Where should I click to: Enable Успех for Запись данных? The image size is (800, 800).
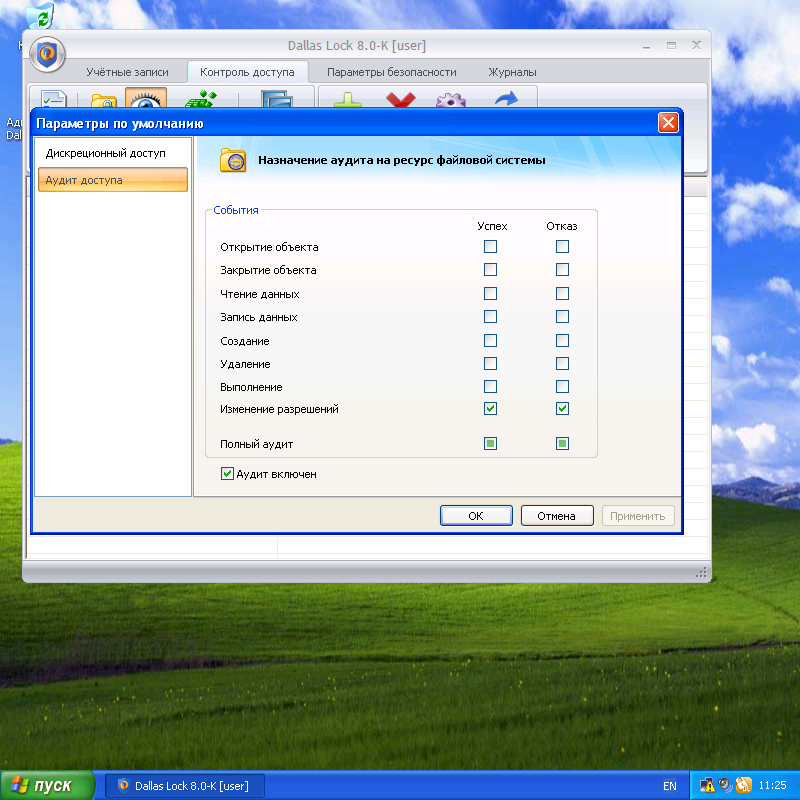pos(490,316)
